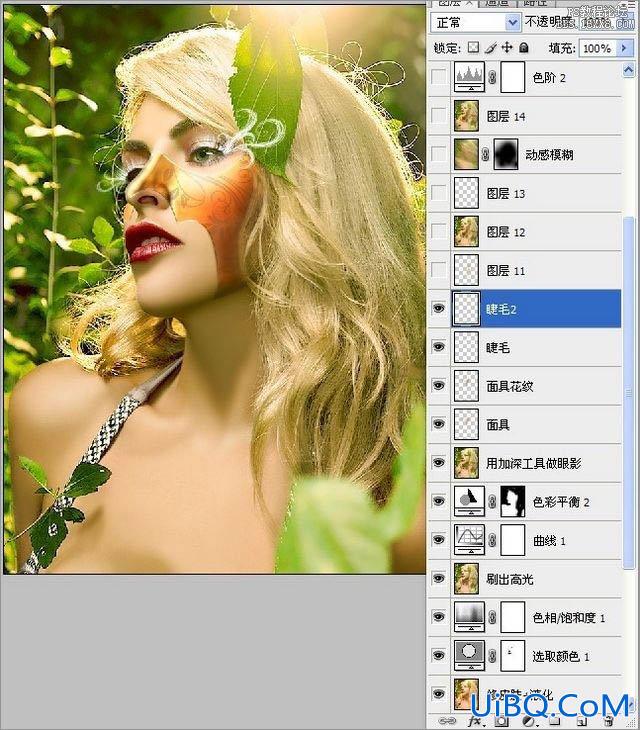Show the 图层 13 layer
The width and height of the screenshot is (640, 730).
pos(438,193)
